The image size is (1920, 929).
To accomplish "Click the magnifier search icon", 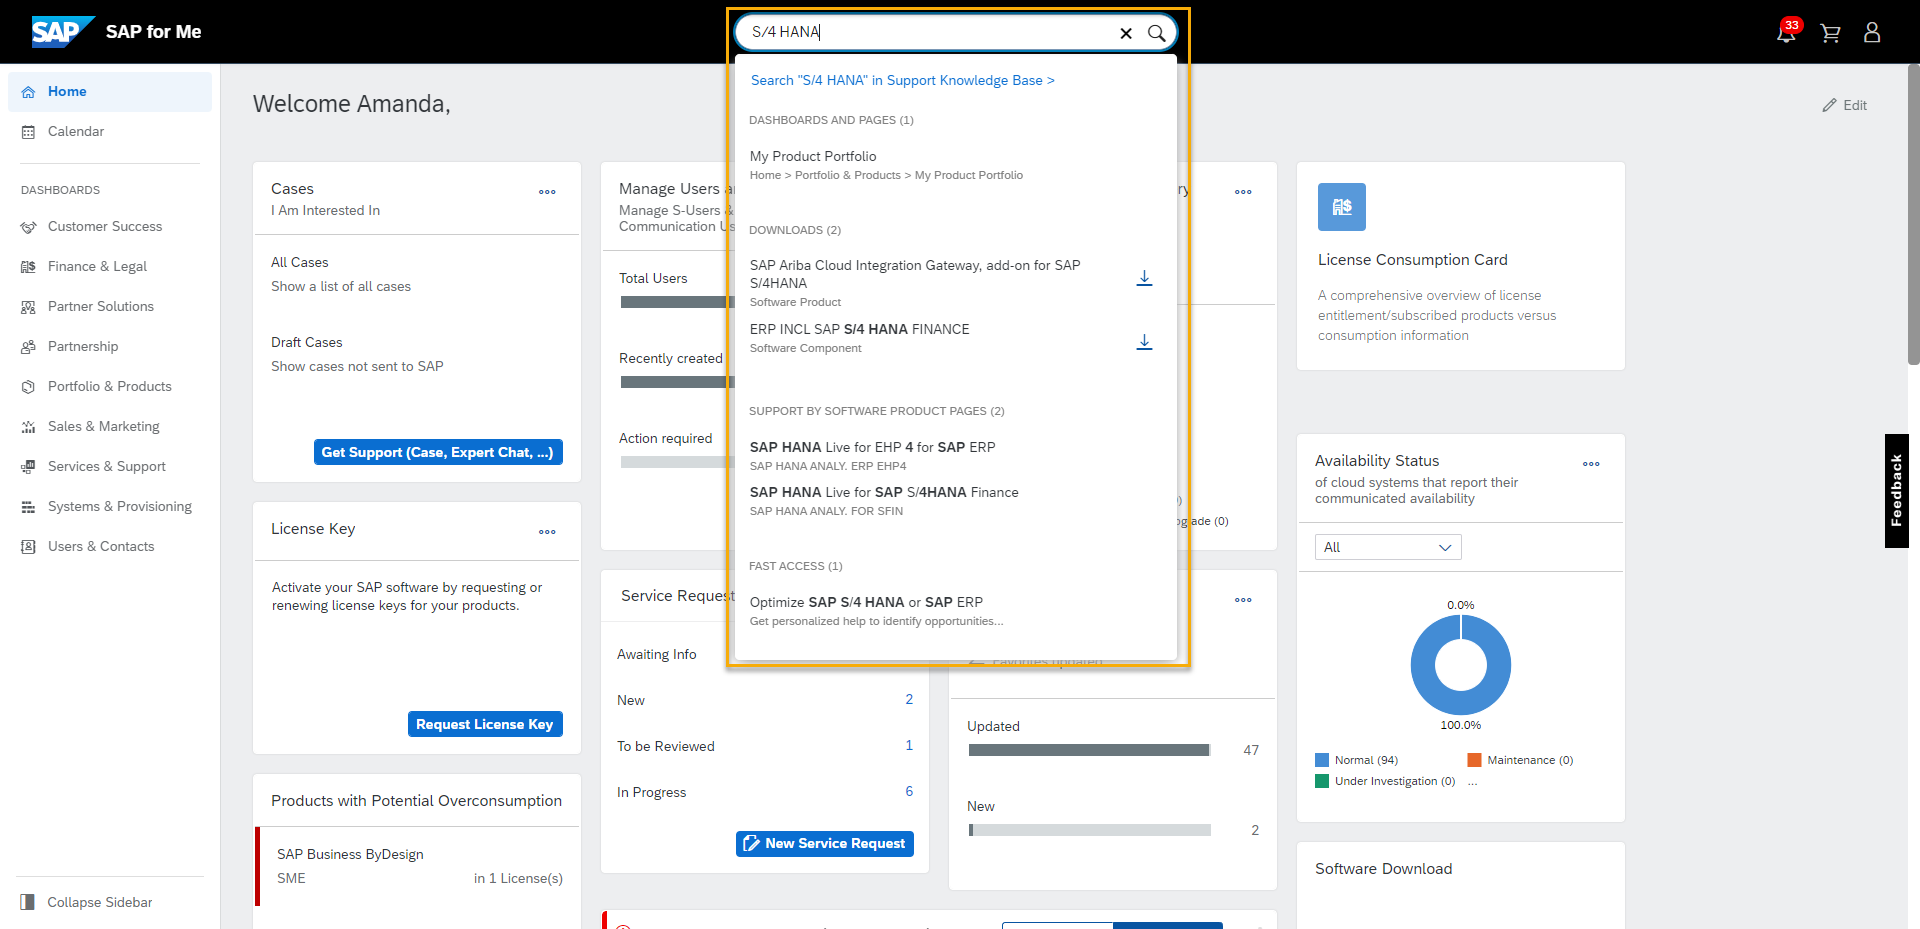I will click(1156, 33).
